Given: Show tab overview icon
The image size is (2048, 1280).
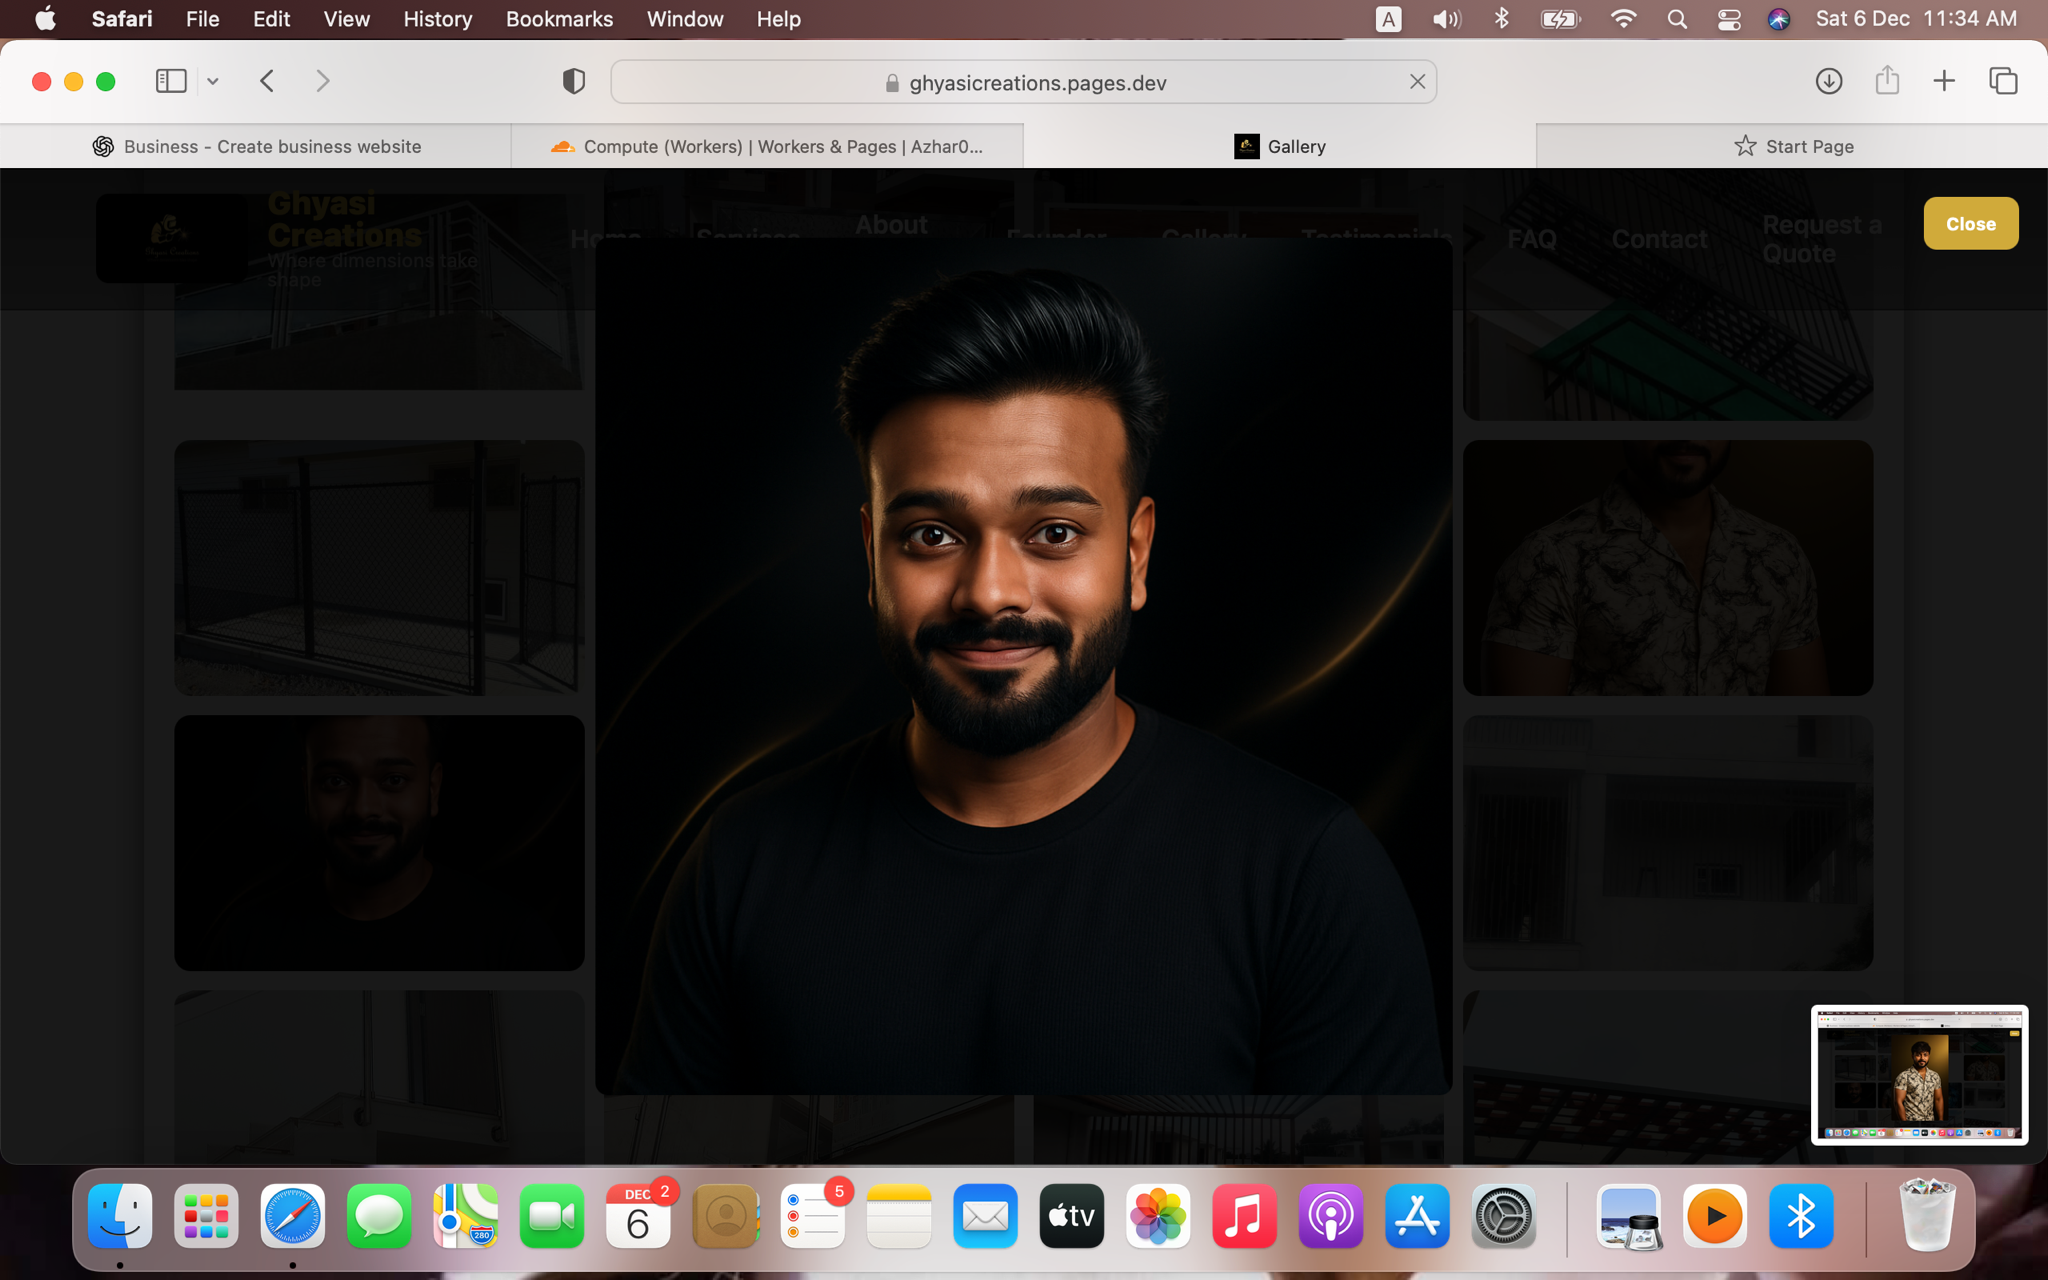Looking at the screenshot, I should click(x=2003, y=81).
